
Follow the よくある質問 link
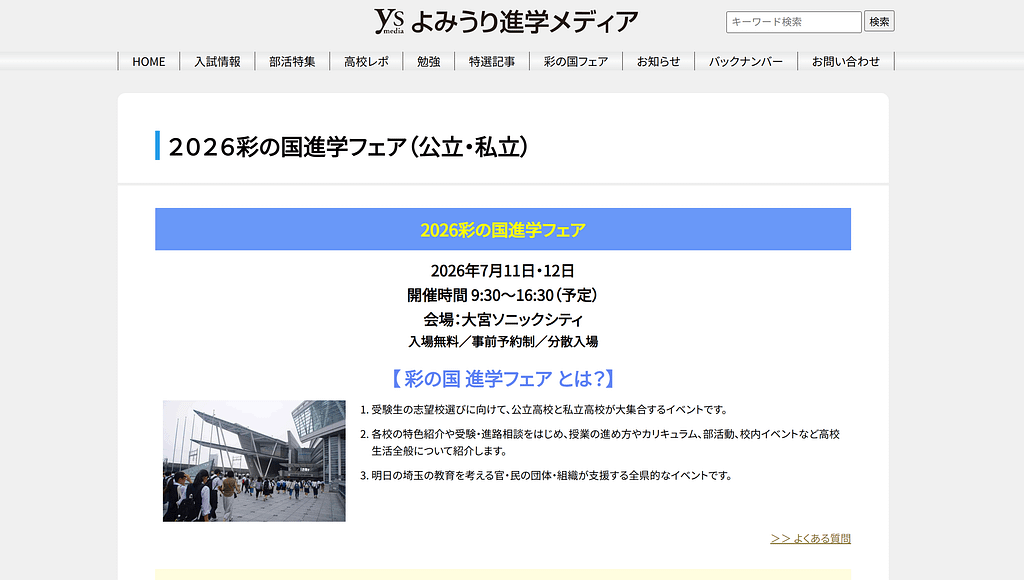click(810, 538)
